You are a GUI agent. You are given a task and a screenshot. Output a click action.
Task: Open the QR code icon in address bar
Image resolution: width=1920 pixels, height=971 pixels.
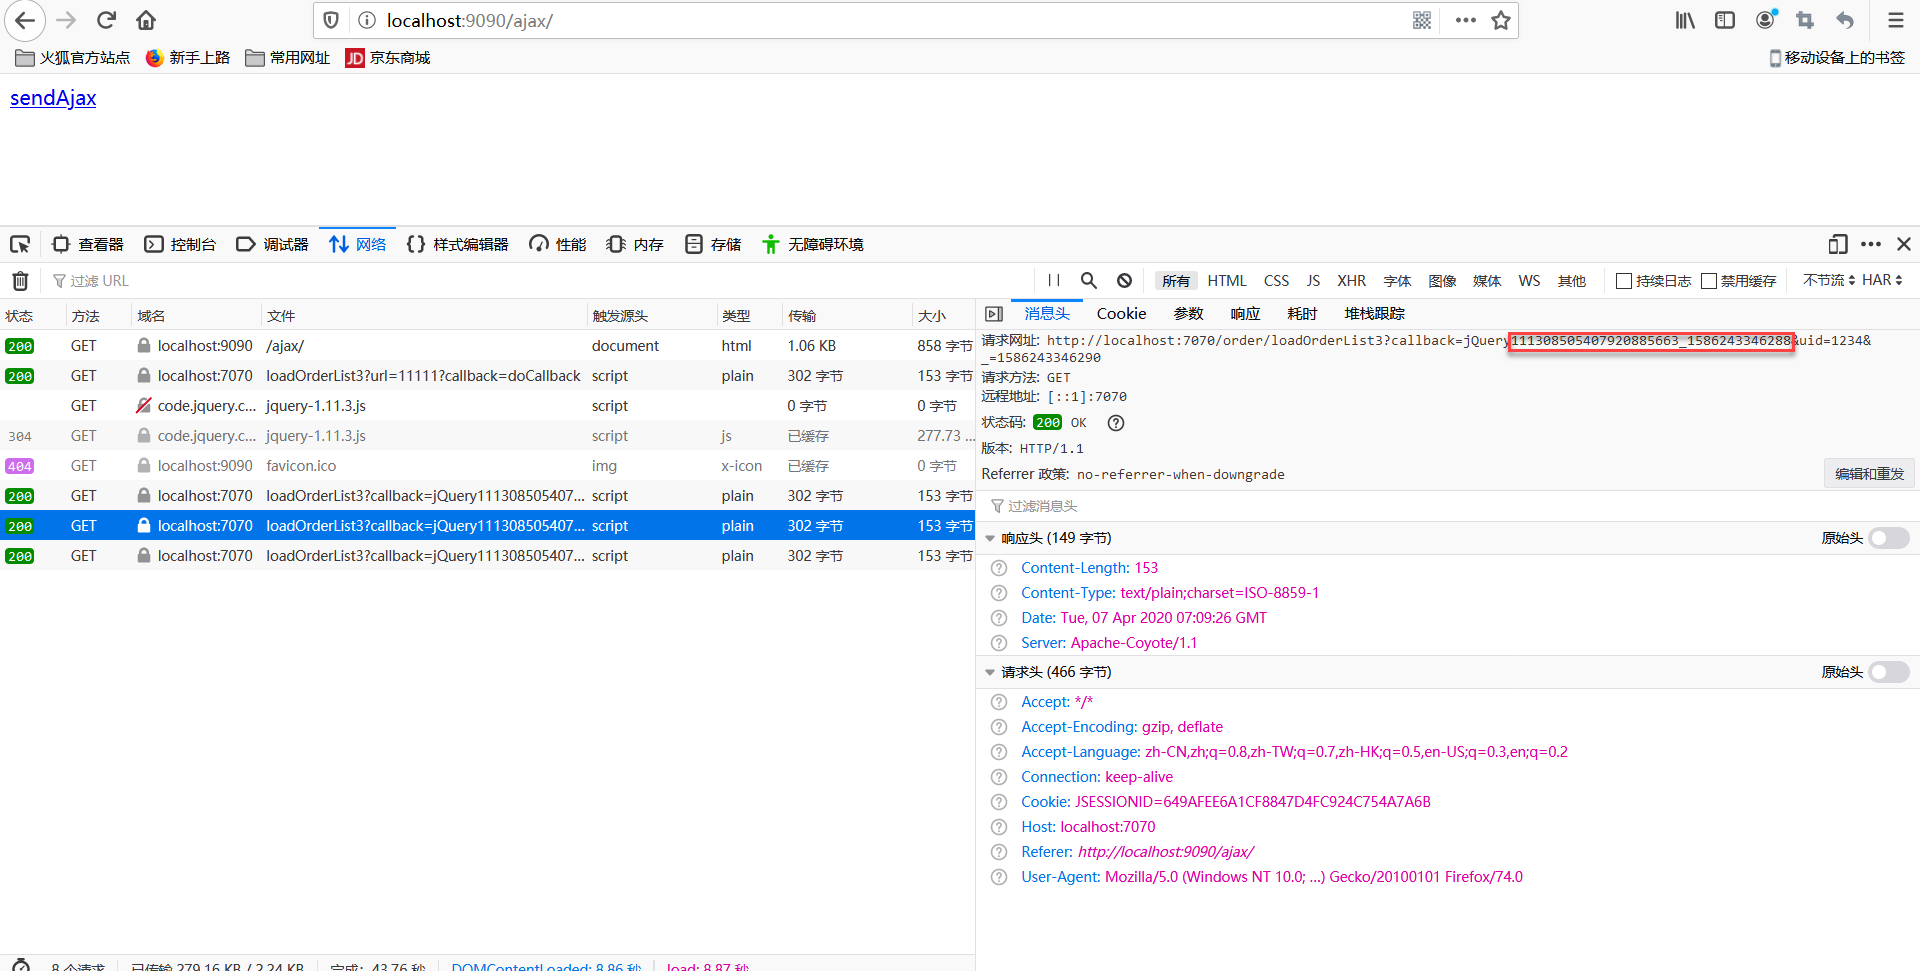1422,20
